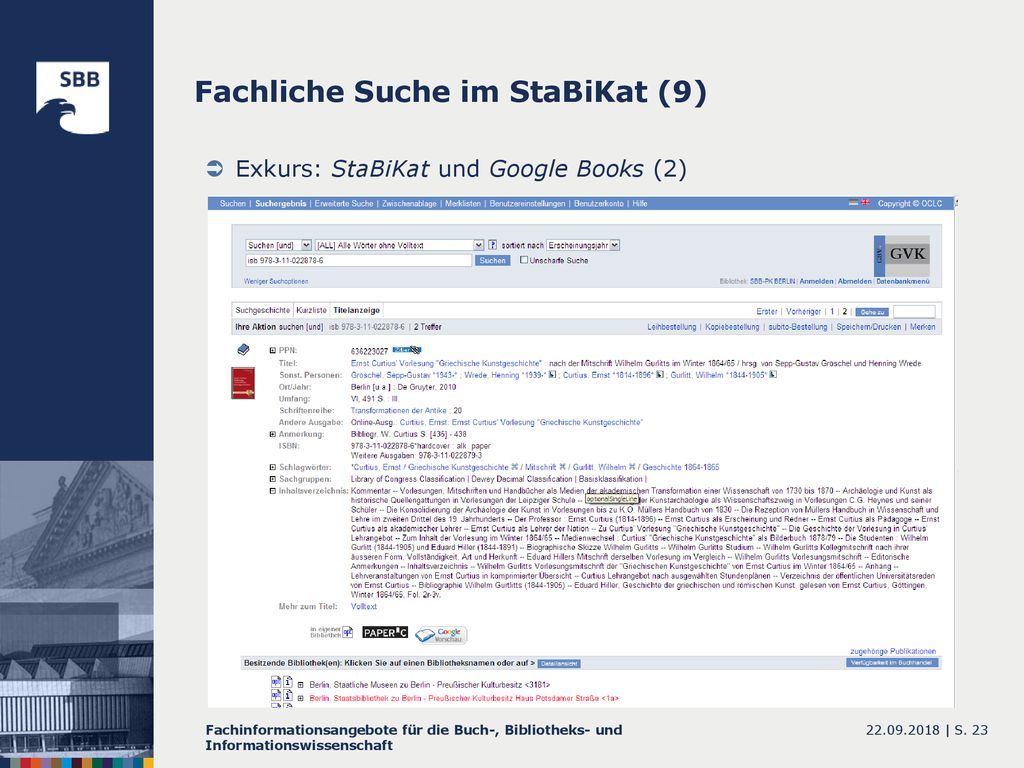Click the info icon after Curtius, Ernst 1814-1896
Screen dimensions: 1024x768
click(x=660, y=375)
